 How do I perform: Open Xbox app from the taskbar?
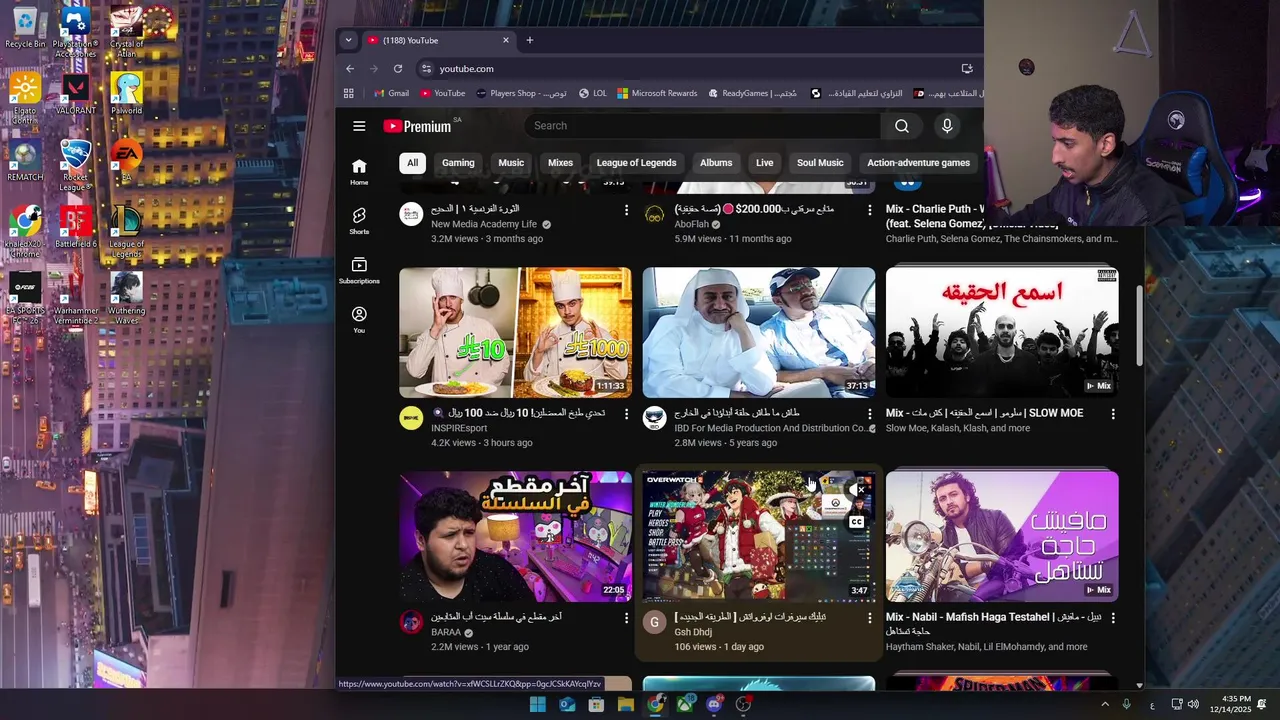click(x=684, y=704)
